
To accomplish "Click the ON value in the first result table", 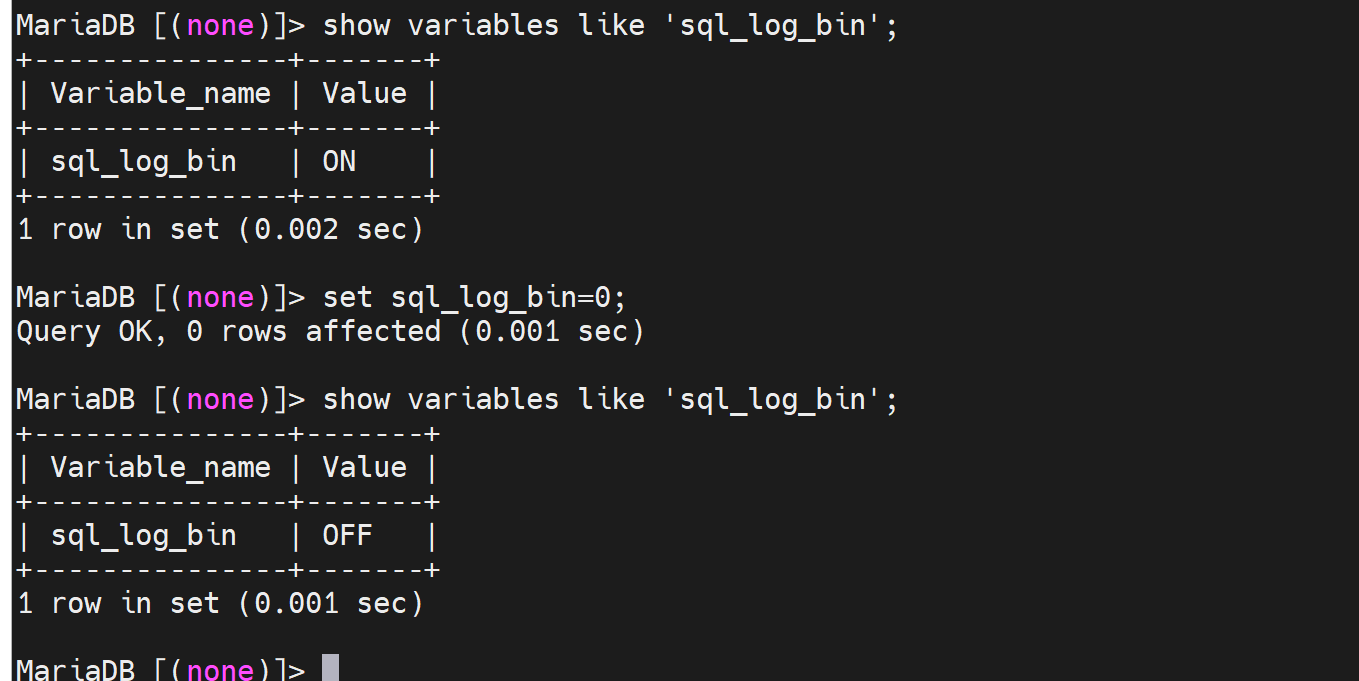I will (339, 162).
